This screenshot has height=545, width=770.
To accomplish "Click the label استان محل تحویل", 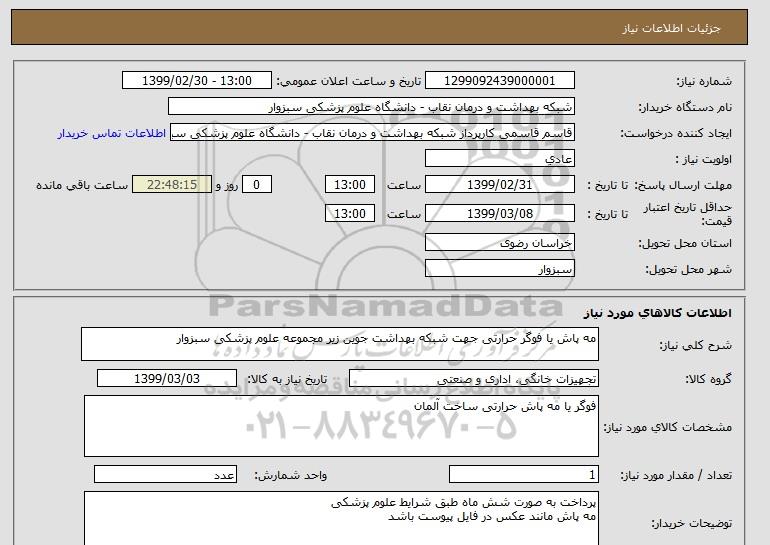I will (x=685, y=243).
